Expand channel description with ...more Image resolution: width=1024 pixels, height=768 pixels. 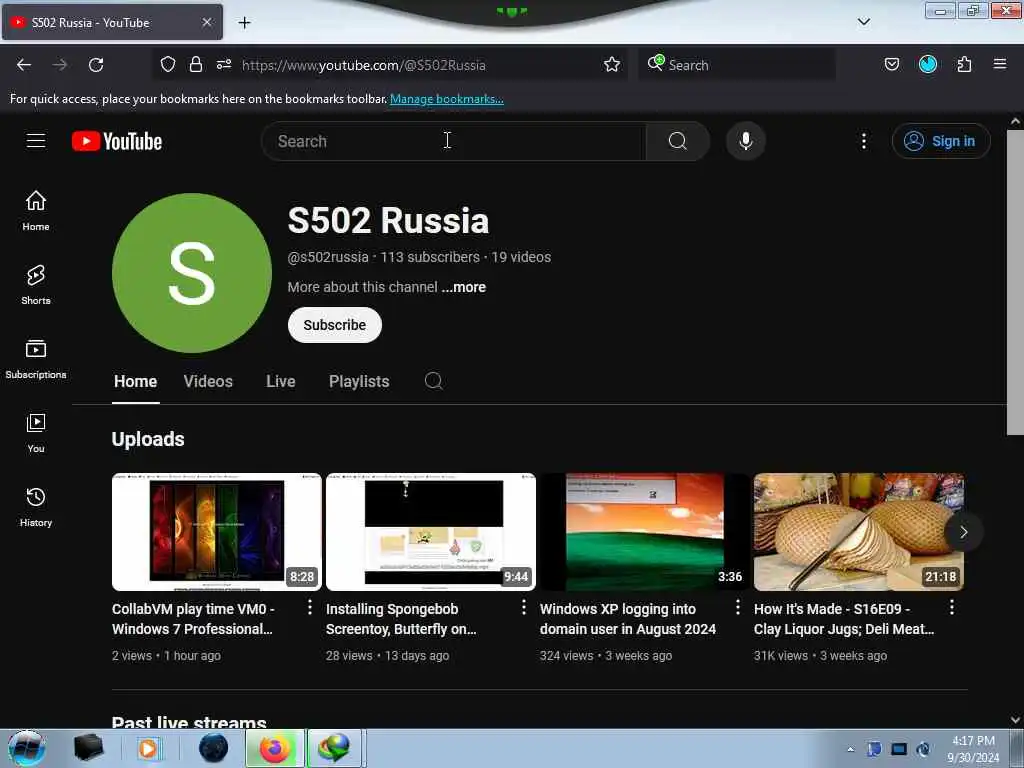[x=464, y=287]
